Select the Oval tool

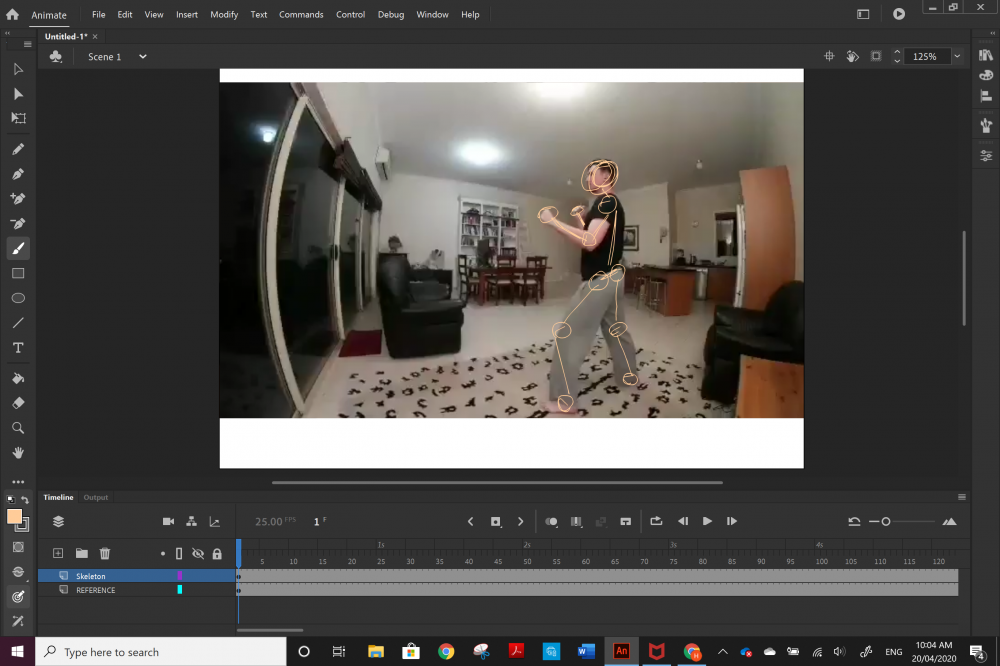[18, 298]
